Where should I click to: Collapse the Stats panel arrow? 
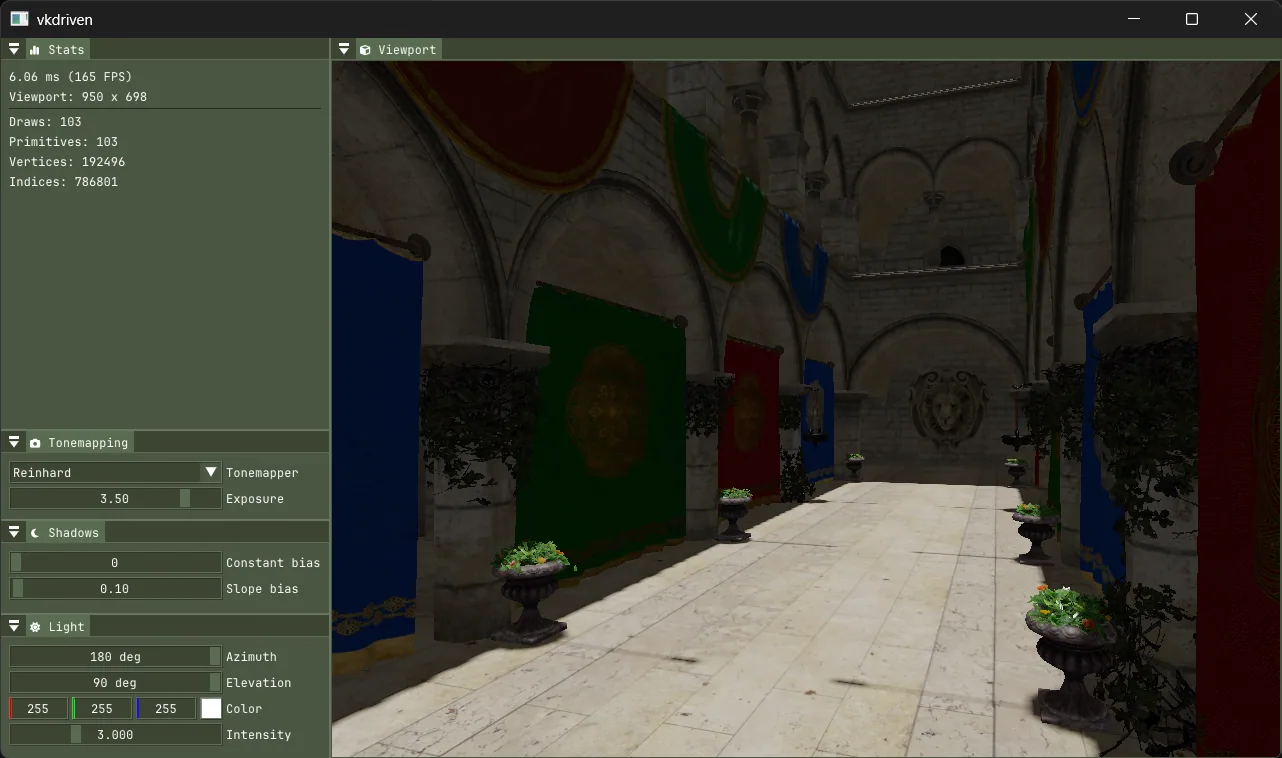pos(14,49)
